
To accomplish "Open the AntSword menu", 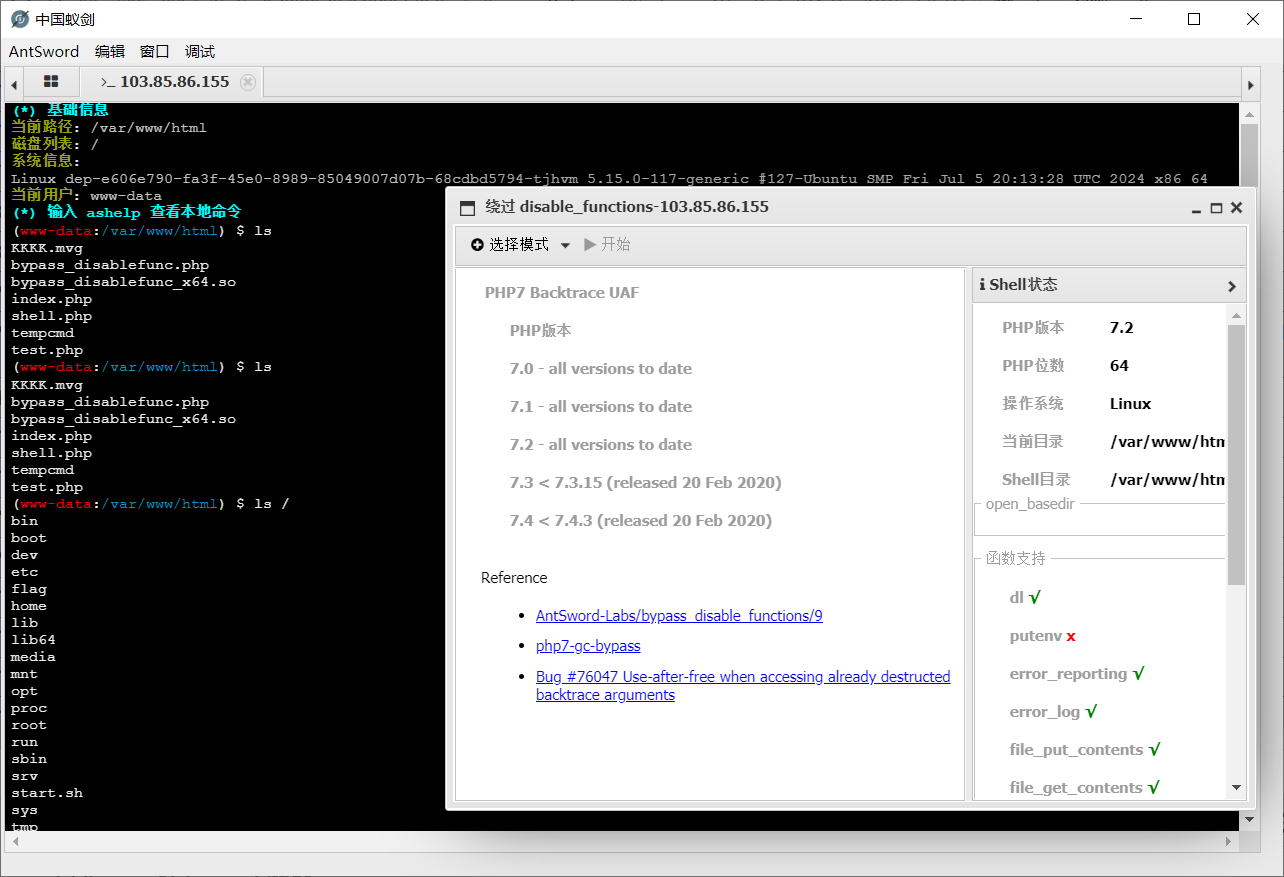I will click(44, 52).
